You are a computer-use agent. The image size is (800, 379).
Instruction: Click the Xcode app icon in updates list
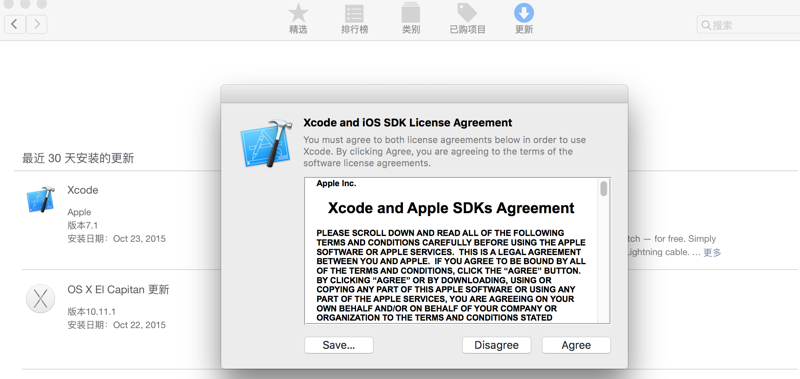pos(41,199)
